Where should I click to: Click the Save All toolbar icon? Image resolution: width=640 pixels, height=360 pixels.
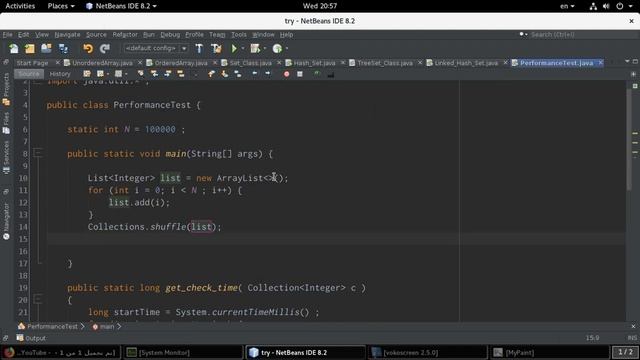(x=63, y=49)
